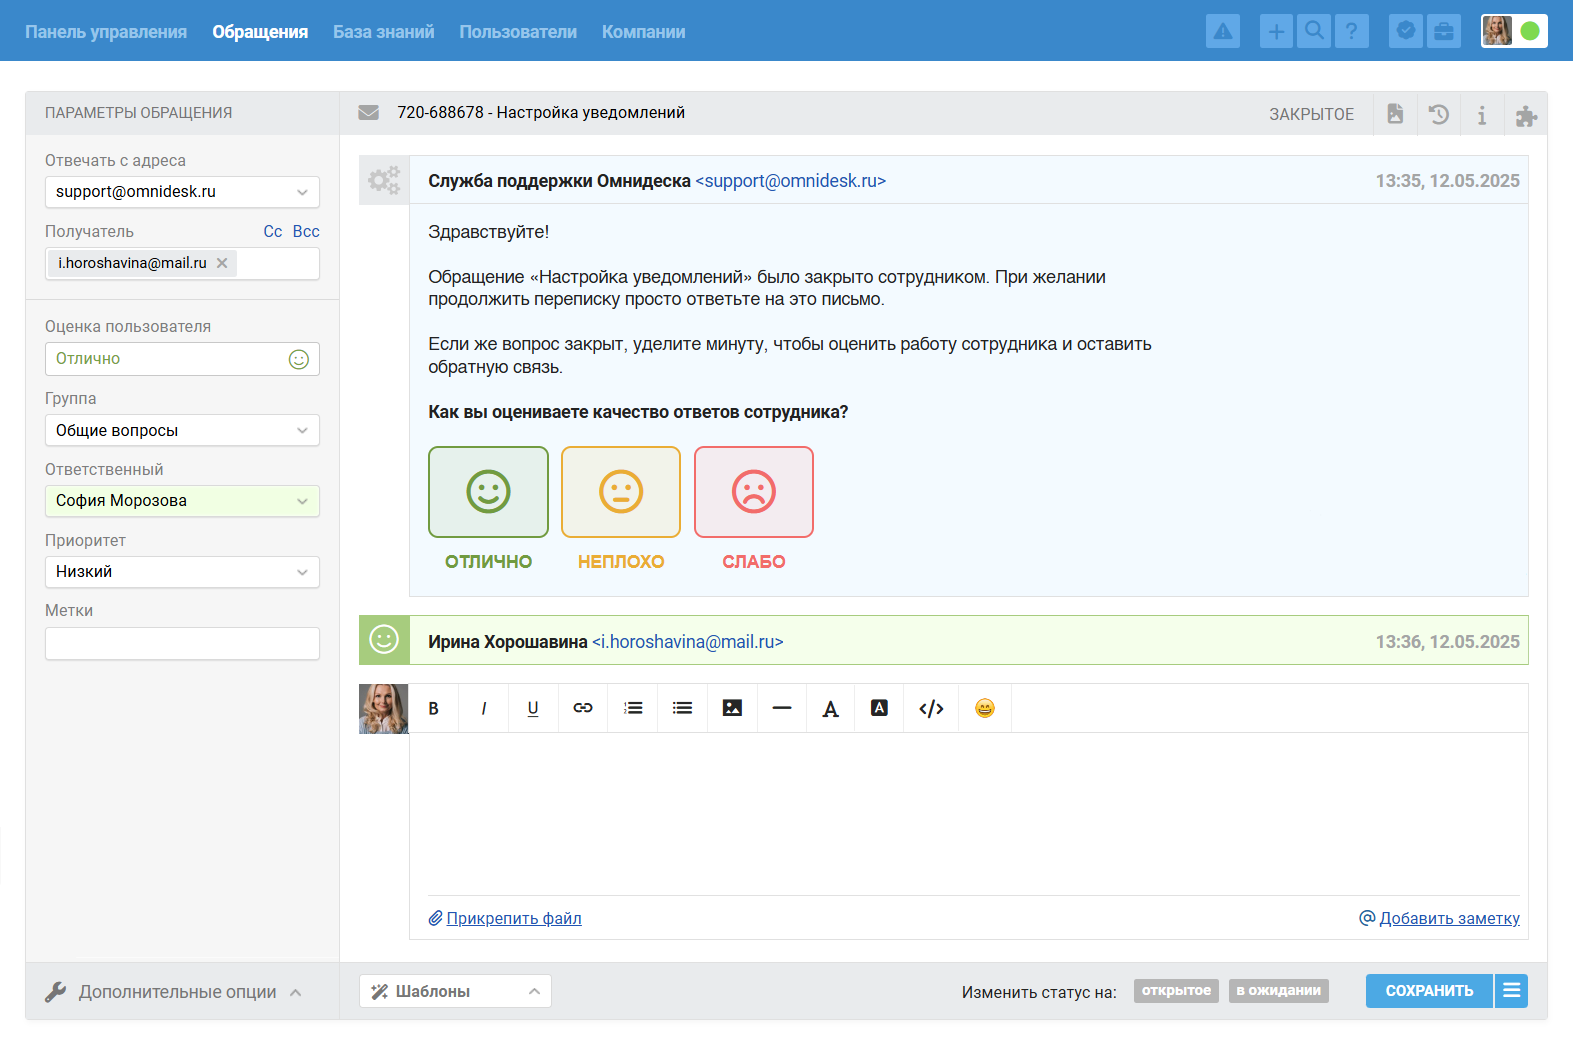
Task: Open the Шаблоны templates dropdown
Action: (455, 991)
